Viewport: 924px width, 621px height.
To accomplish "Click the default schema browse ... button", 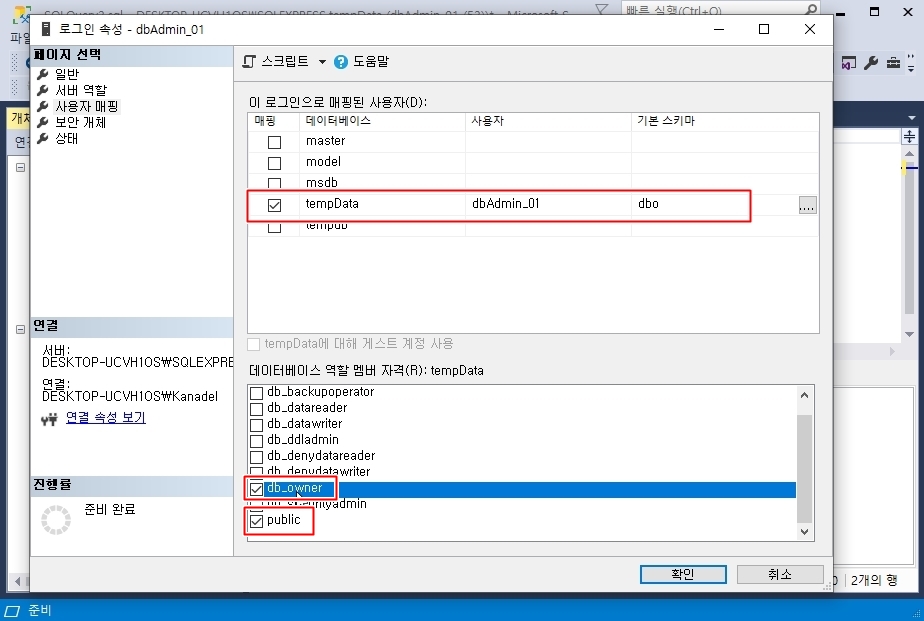I will pos(807,204).
